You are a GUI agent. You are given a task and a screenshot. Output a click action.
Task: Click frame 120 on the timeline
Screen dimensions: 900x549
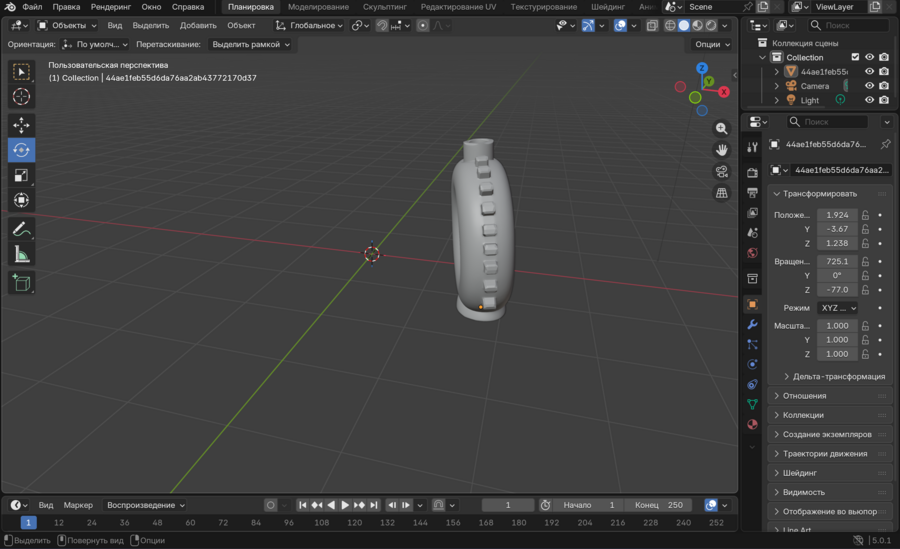(x=353, y=523)
